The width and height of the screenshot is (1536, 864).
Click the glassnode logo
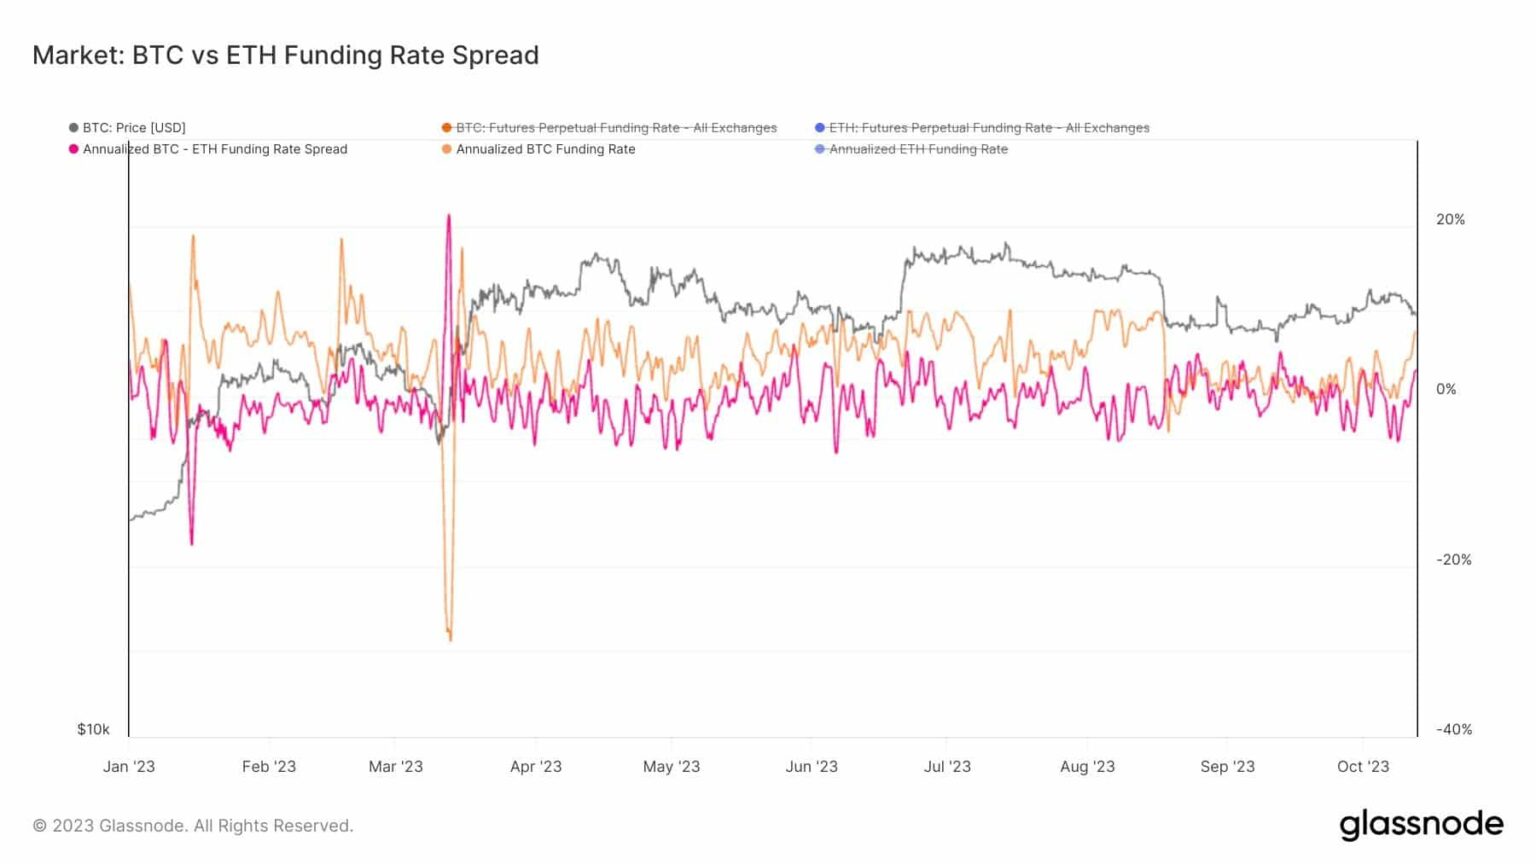(x=1420, y=824)
